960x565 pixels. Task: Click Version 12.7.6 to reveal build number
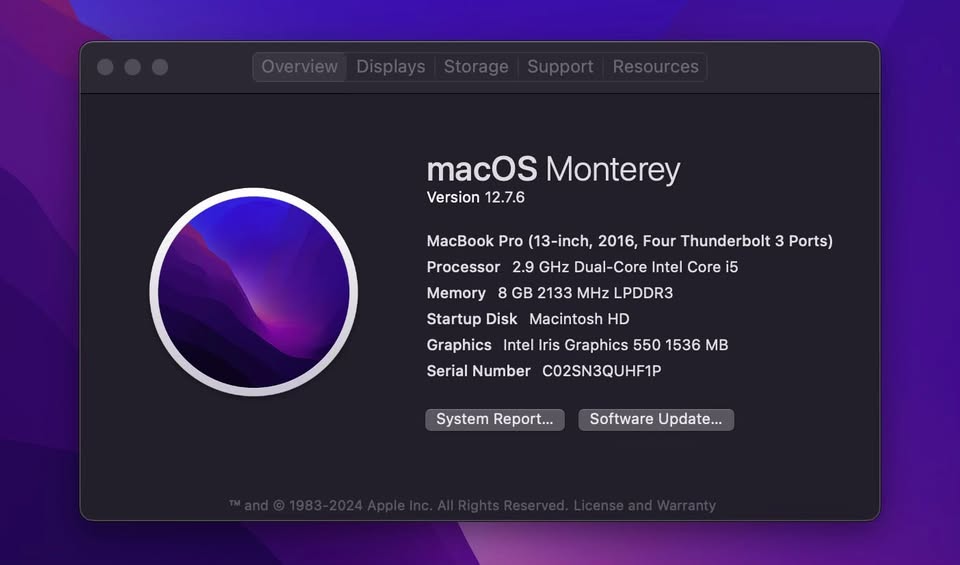point(468,197)
